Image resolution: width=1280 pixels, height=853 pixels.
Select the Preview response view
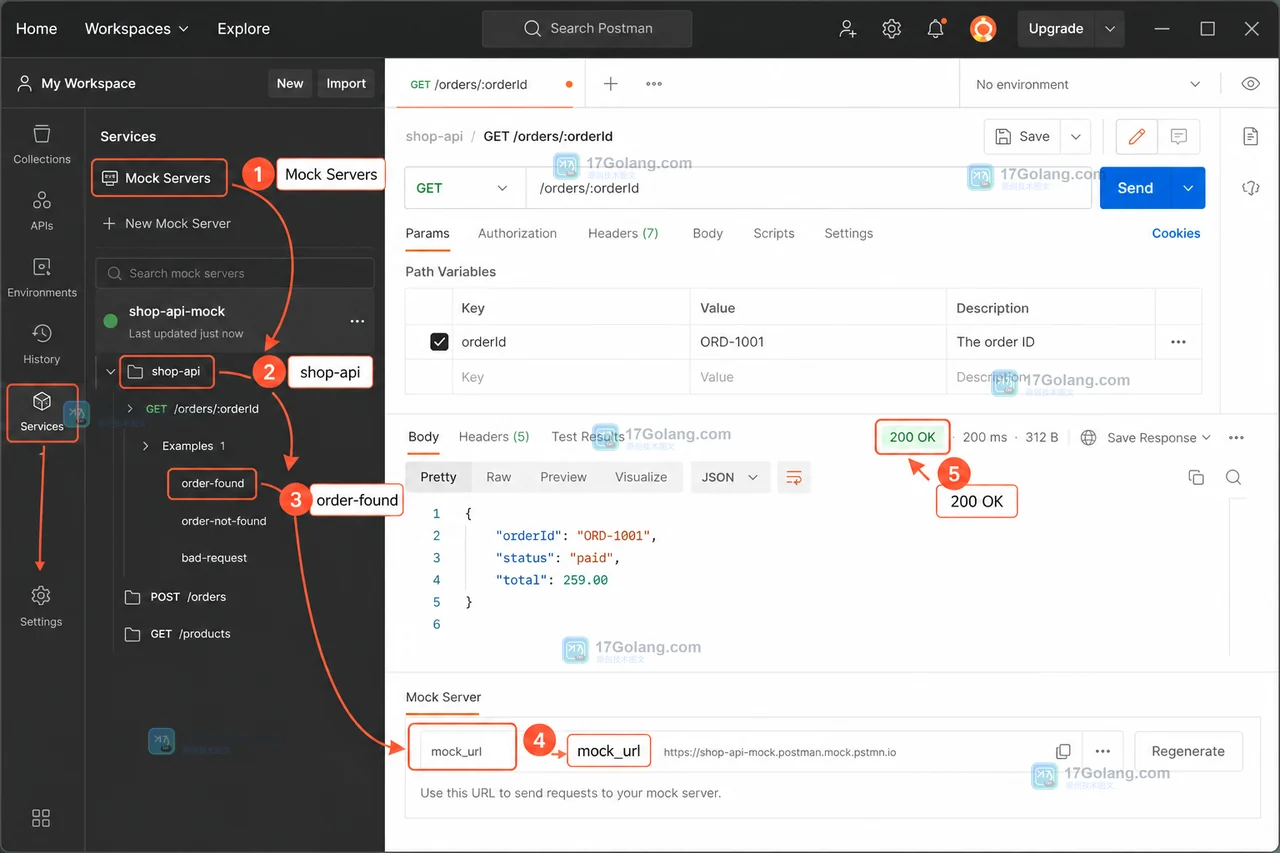pos(564,477)
